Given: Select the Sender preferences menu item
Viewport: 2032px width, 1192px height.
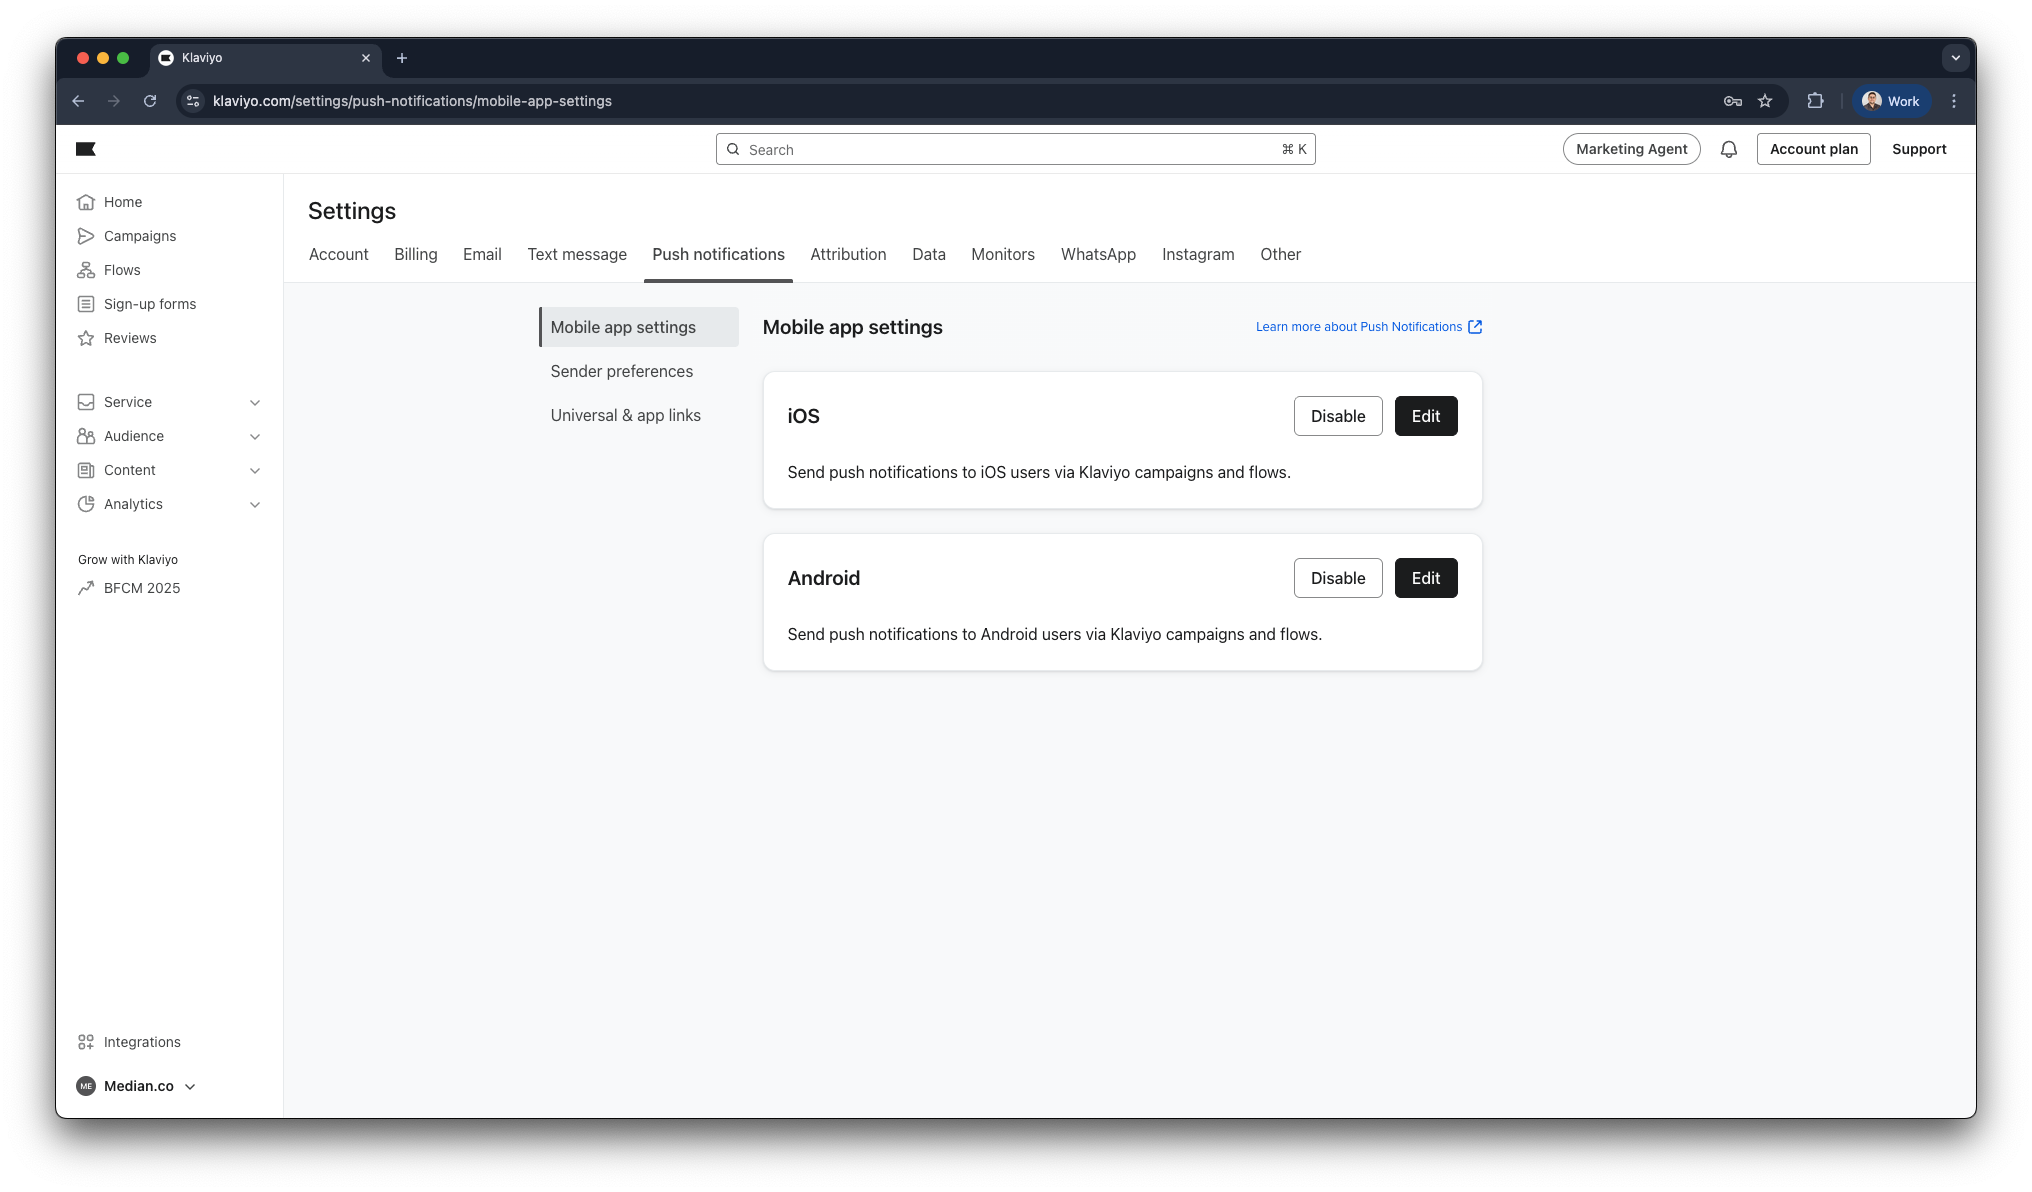Looking at the screenshot, I should pyautogui.click(x=621, y=371).
